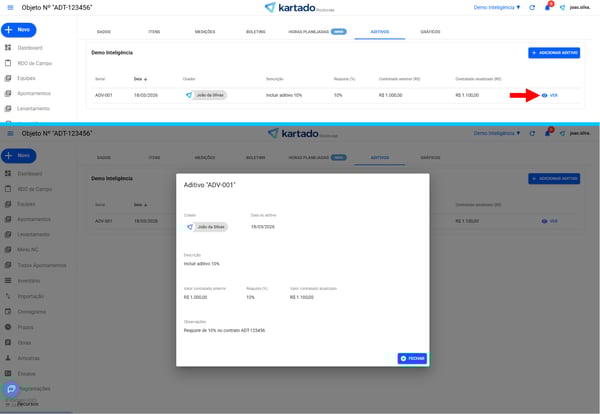Image resolution: width=600 pixels, height=414 pixels.
Task: Open Cronograma in the dimmed sidebar
Action: [25, 312]
